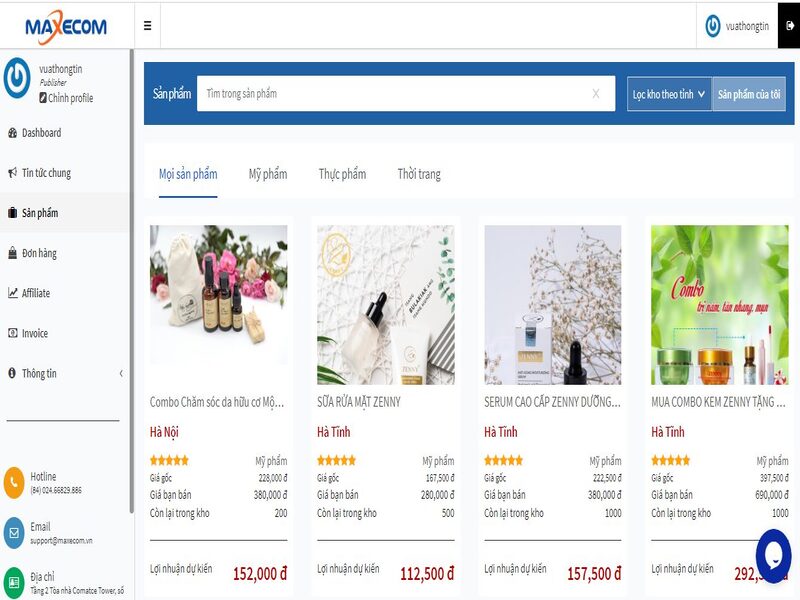Viewport: 800px width, 600px height.
Task: Click the 280,000 đ selling price
Action: (x=437, y=495)
